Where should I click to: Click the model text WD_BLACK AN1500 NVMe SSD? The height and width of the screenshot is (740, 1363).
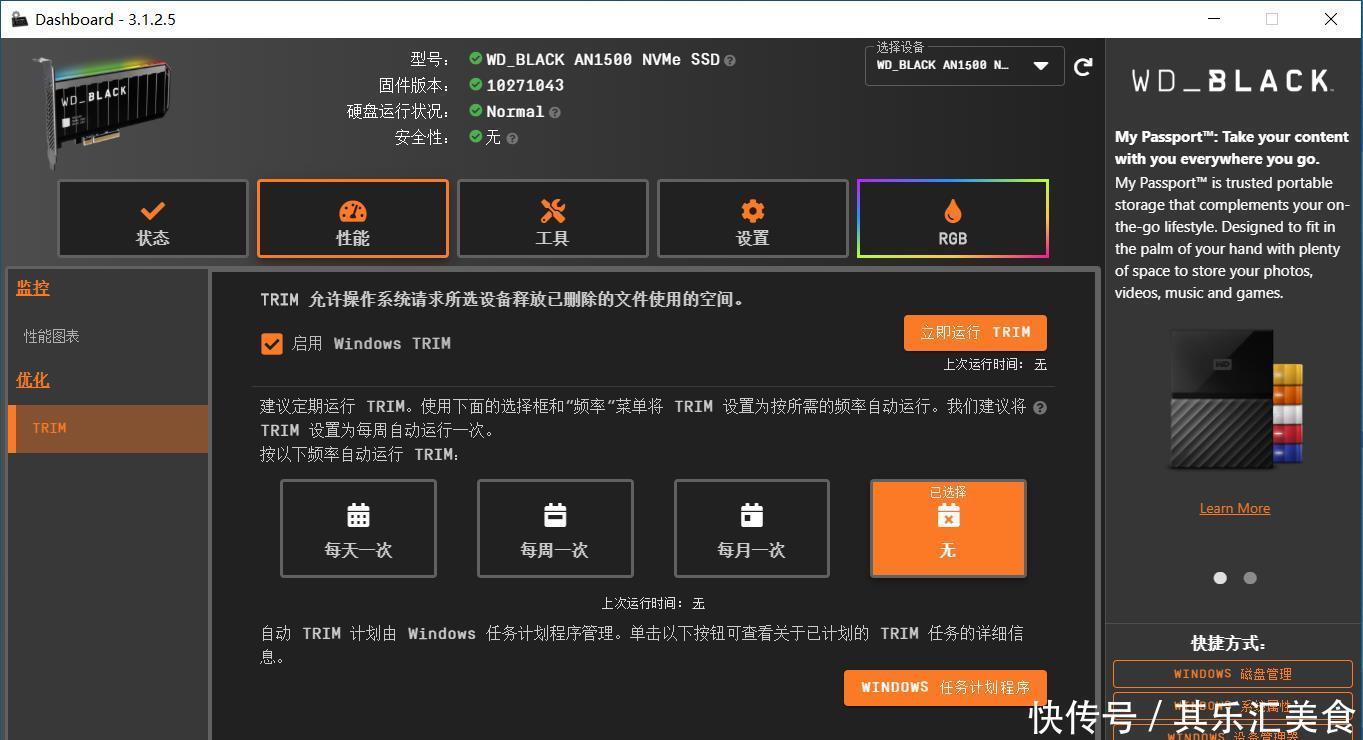click(603, 60)
